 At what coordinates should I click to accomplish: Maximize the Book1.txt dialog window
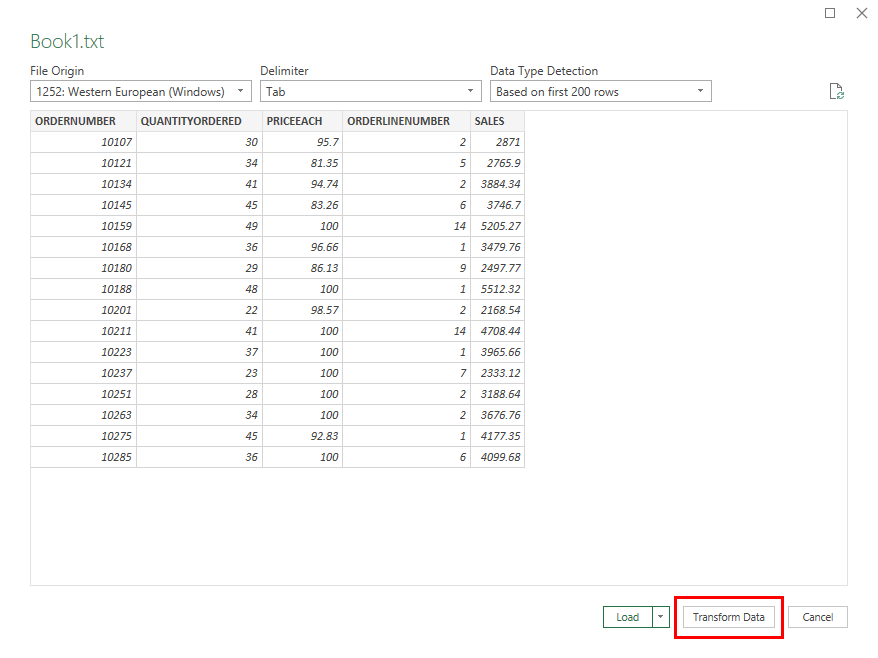[x=830, y=13]
